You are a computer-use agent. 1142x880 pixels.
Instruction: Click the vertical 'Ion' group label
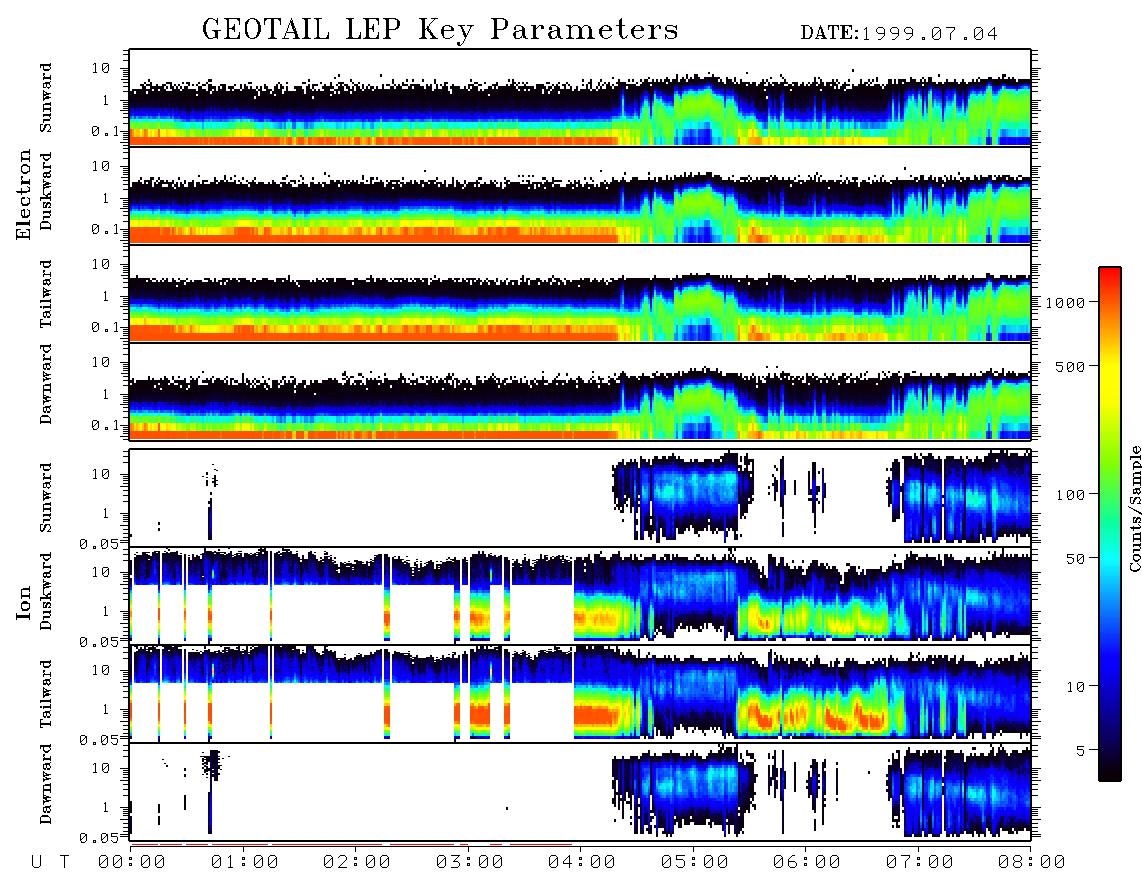24,602
